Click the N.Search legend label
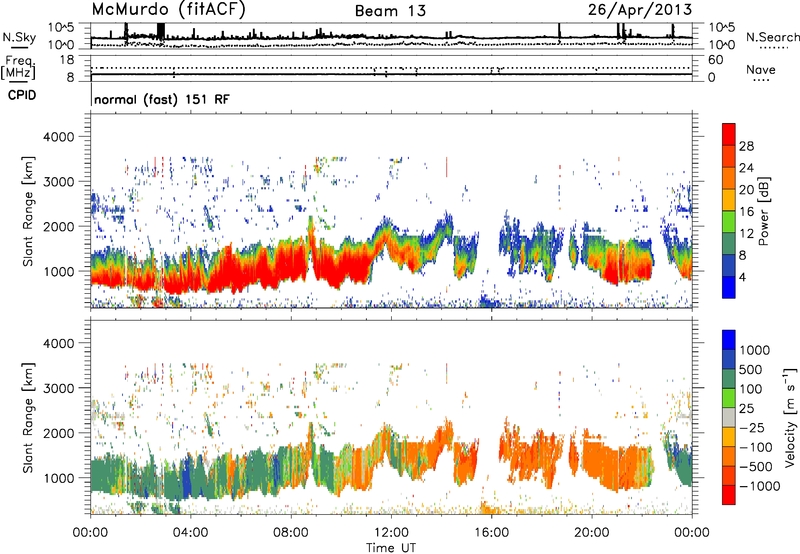Viewport: 800px width, 554px height. (772, 37)
